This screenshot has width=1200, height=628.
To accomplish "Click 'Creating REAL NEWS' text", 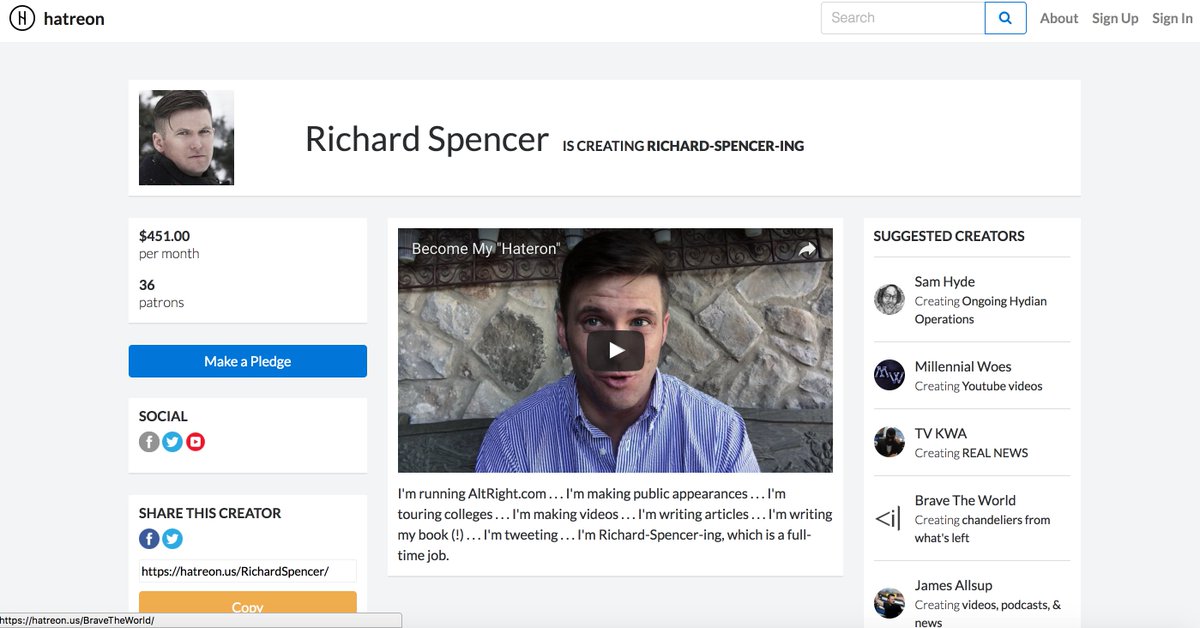I will pos(971,453).
